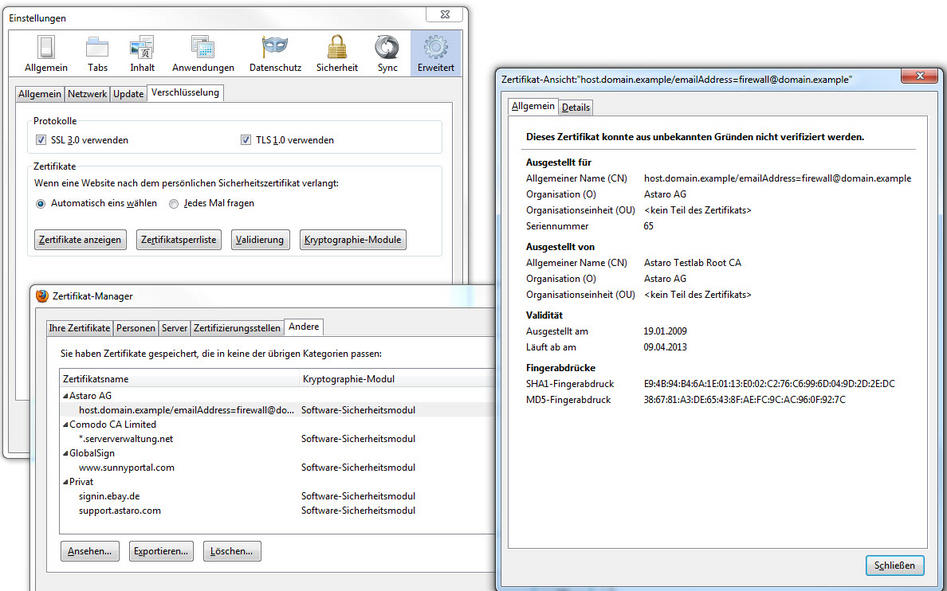Collapse the Privat tree group

(x=65, y=482)
